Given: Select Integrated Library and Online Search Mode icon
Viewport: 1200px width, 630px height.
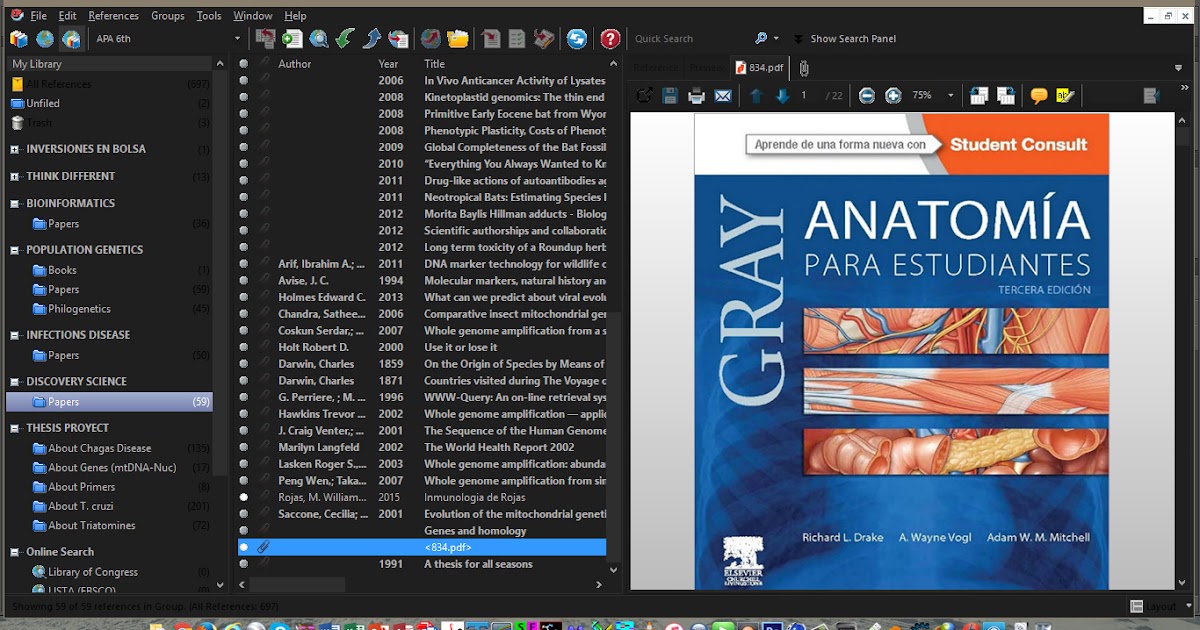Looking at the screenshot, I should click(x=71, y=39).
